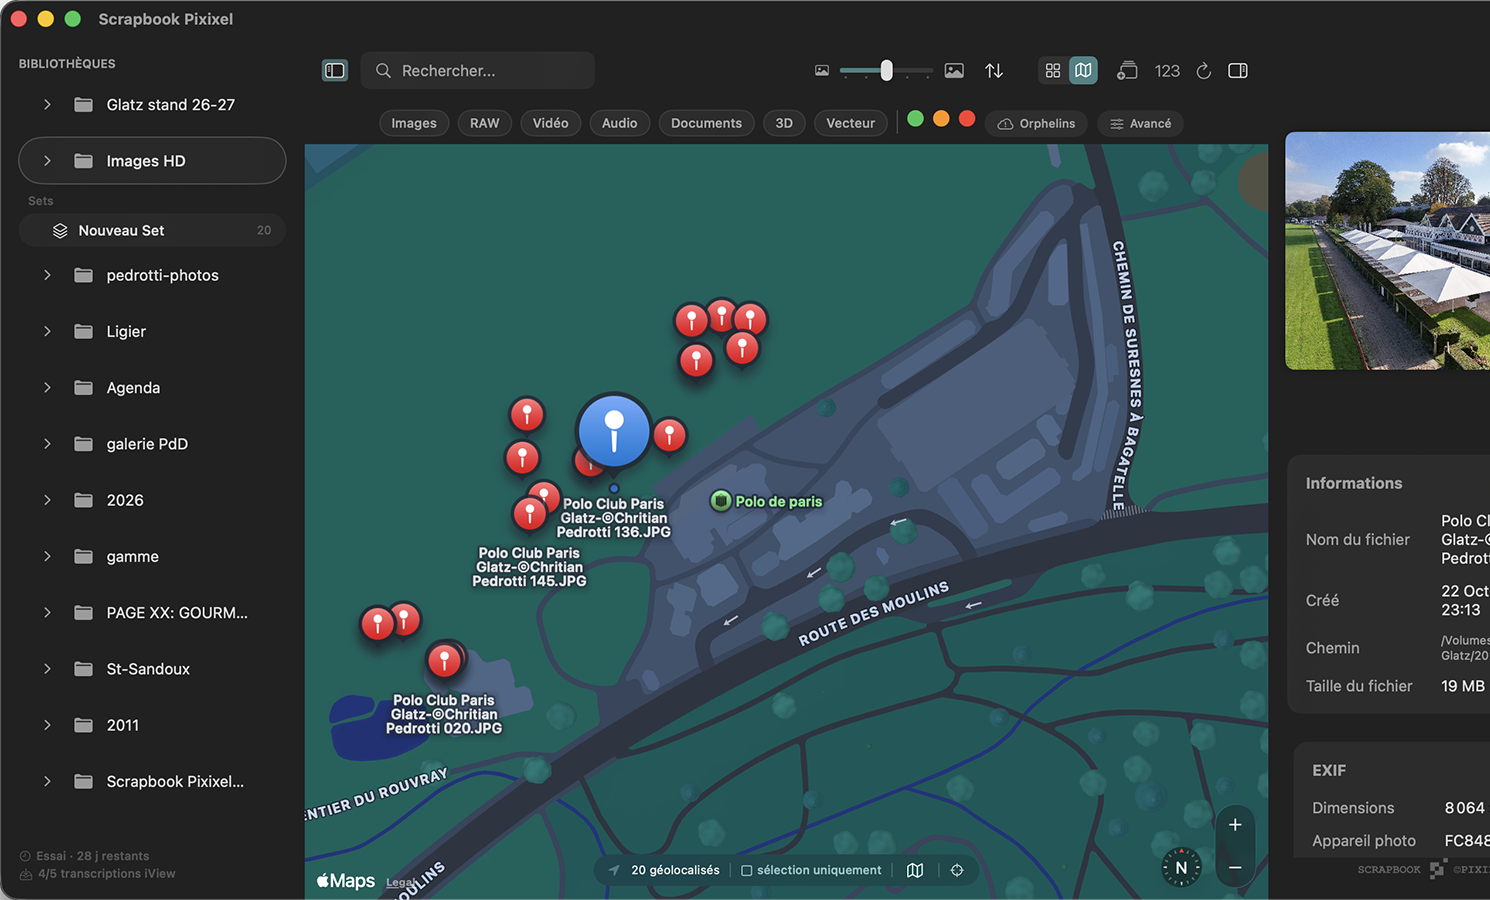Image resolution: width=1490 pixels, height=900 pixels.
Task: Toggle the Audio filter
Action: (x=620, y=123)
